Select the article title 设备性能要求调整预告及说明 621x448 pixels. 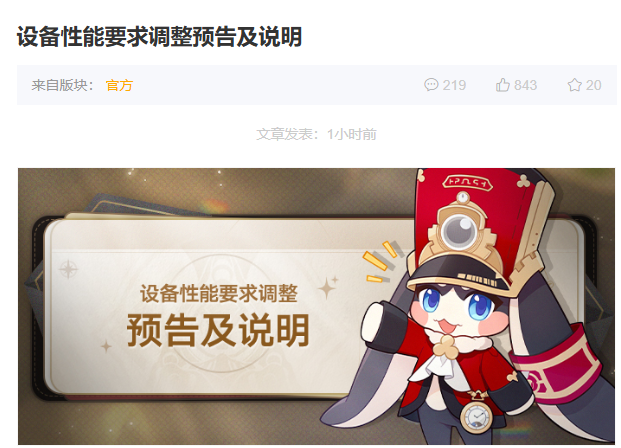click(x=159, y=37)
